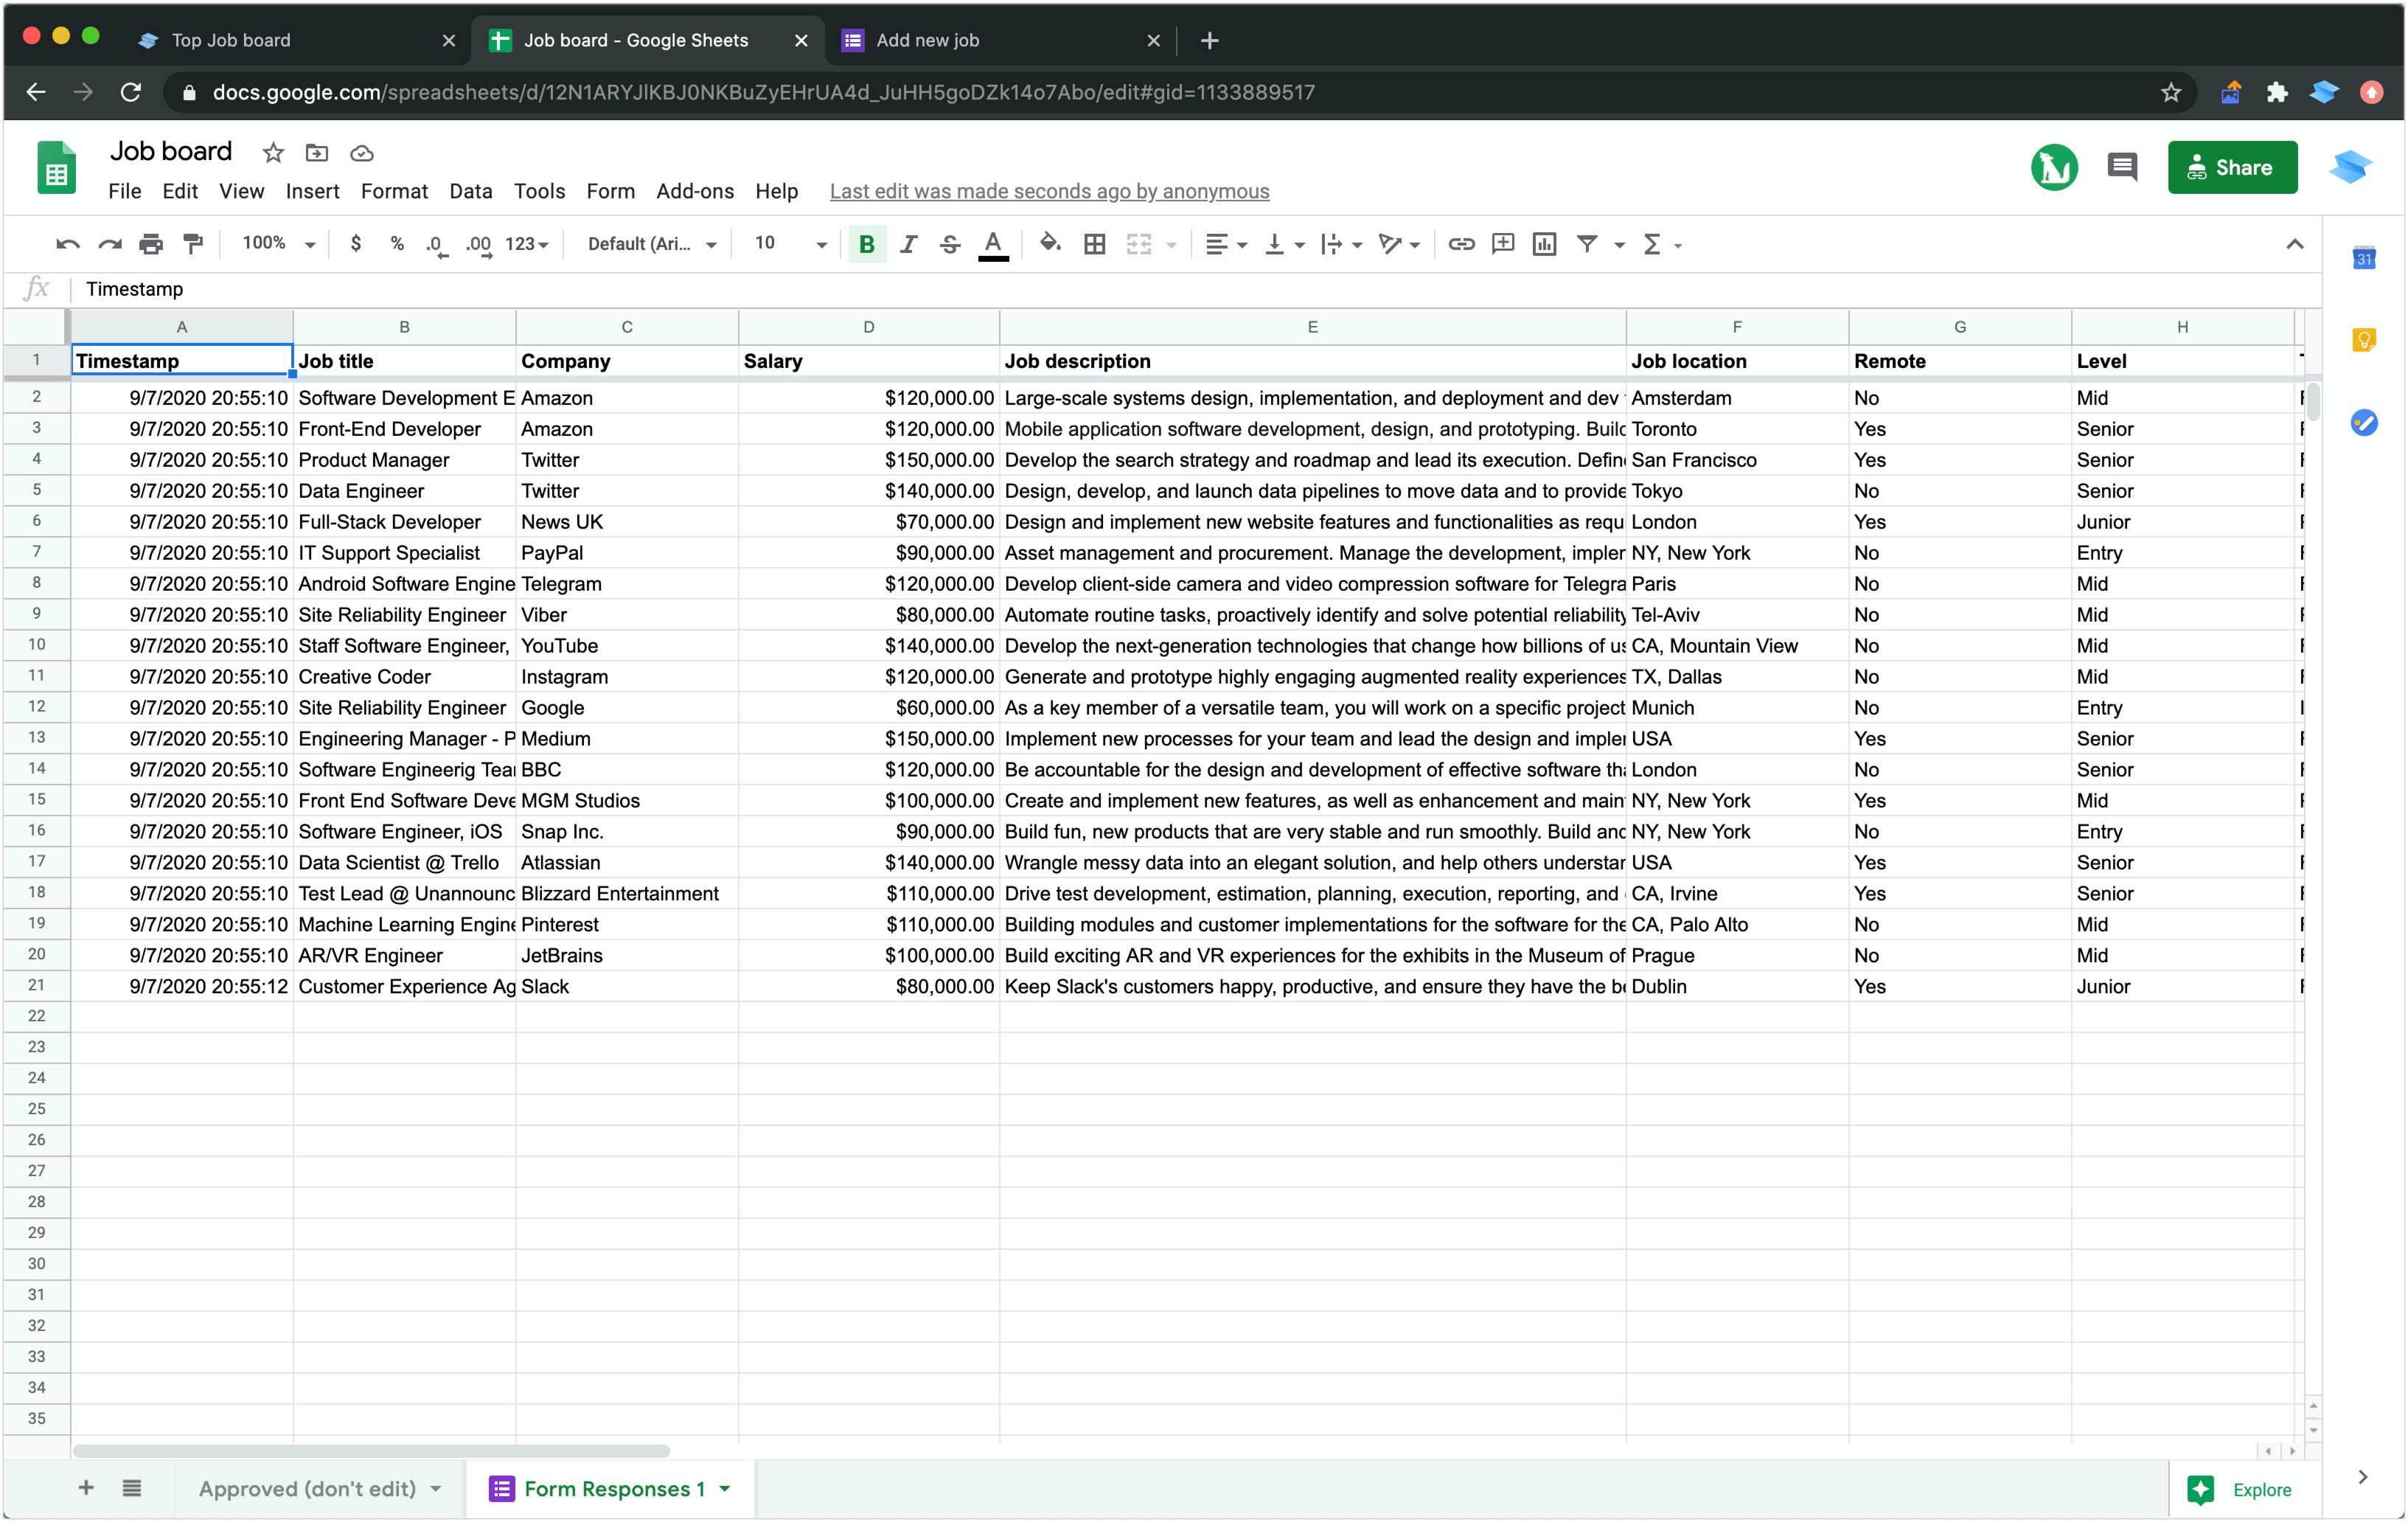The width and height of the screenshot is (2408, 1522).
Task: Bookmark this page with the star icon
Action: point(2170,92)
